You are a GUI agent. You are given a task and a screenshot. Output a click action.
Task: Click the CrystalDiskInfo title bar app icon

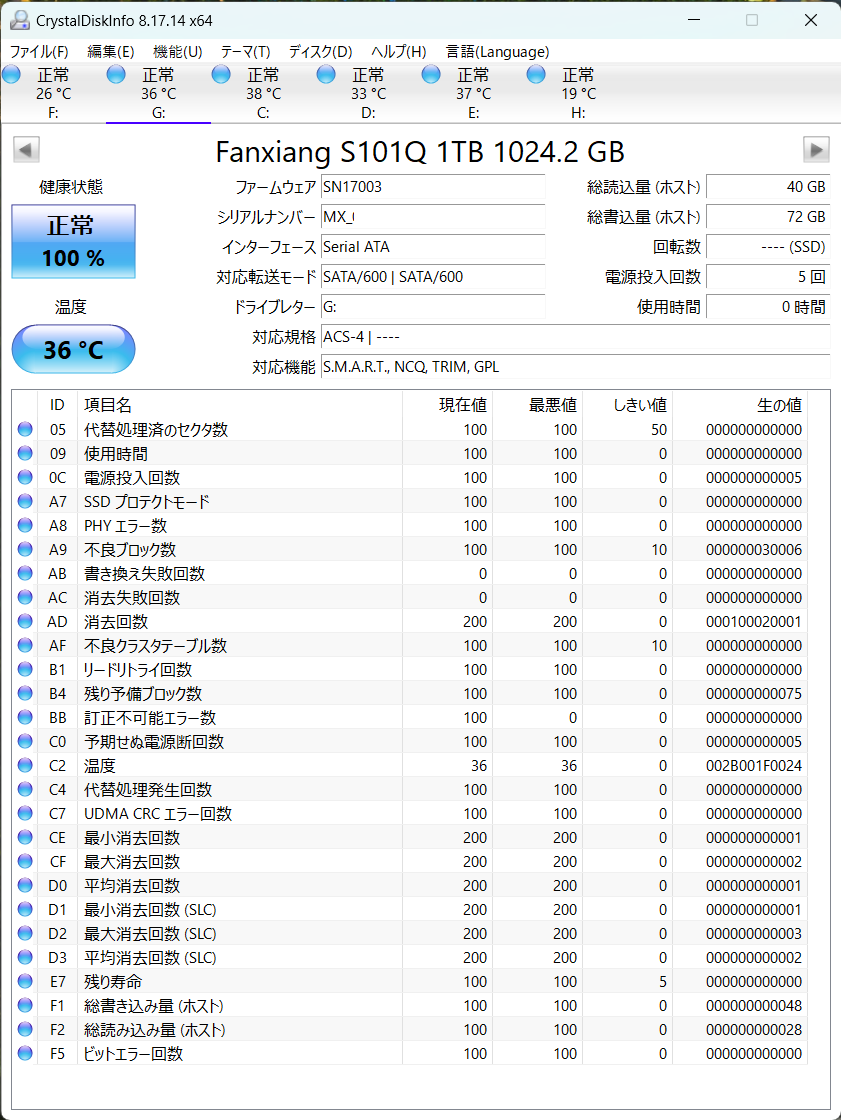tap(19, 20)
